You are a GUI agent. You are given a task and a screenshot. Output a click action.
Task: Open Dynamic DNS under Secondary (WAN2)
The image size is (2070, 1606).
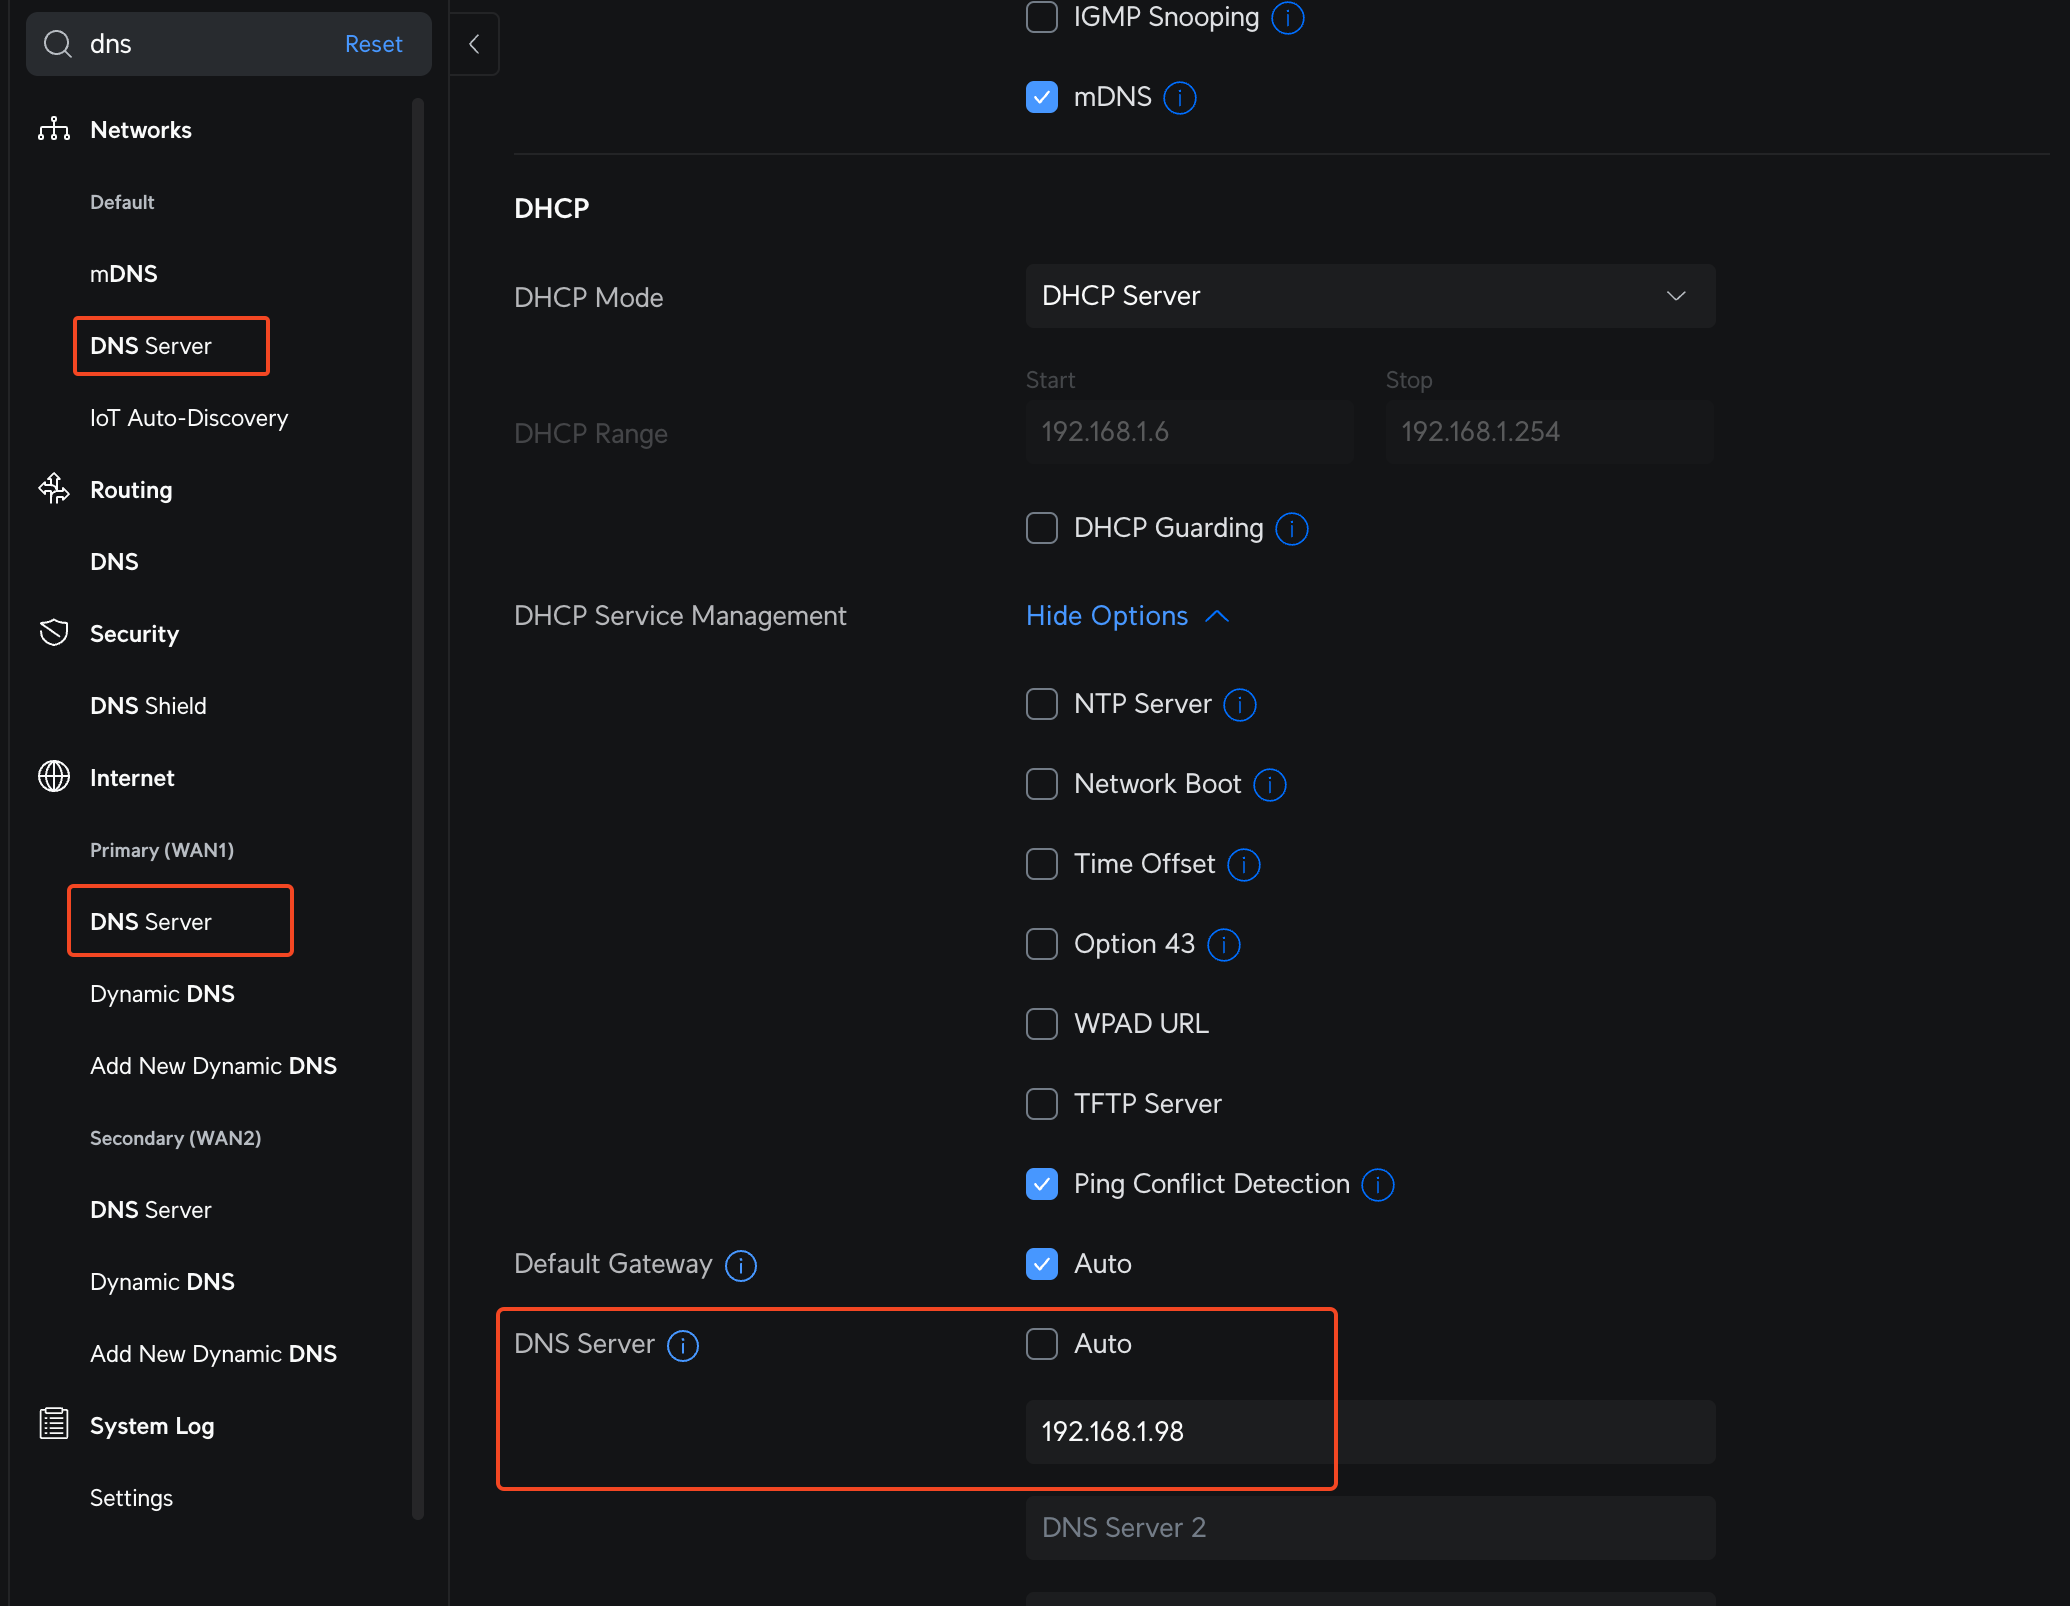162,1282
